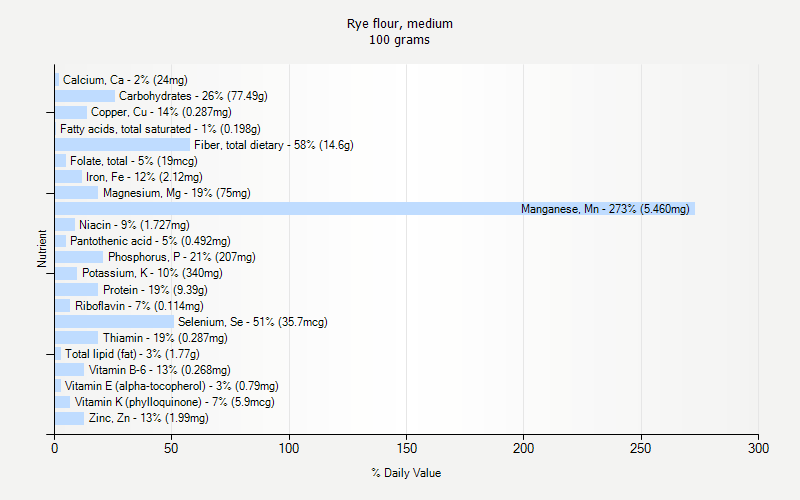Select the 'Thiamin - 19% (0.287mg)' label
The image size is (800, 500).
coord(165,338)
